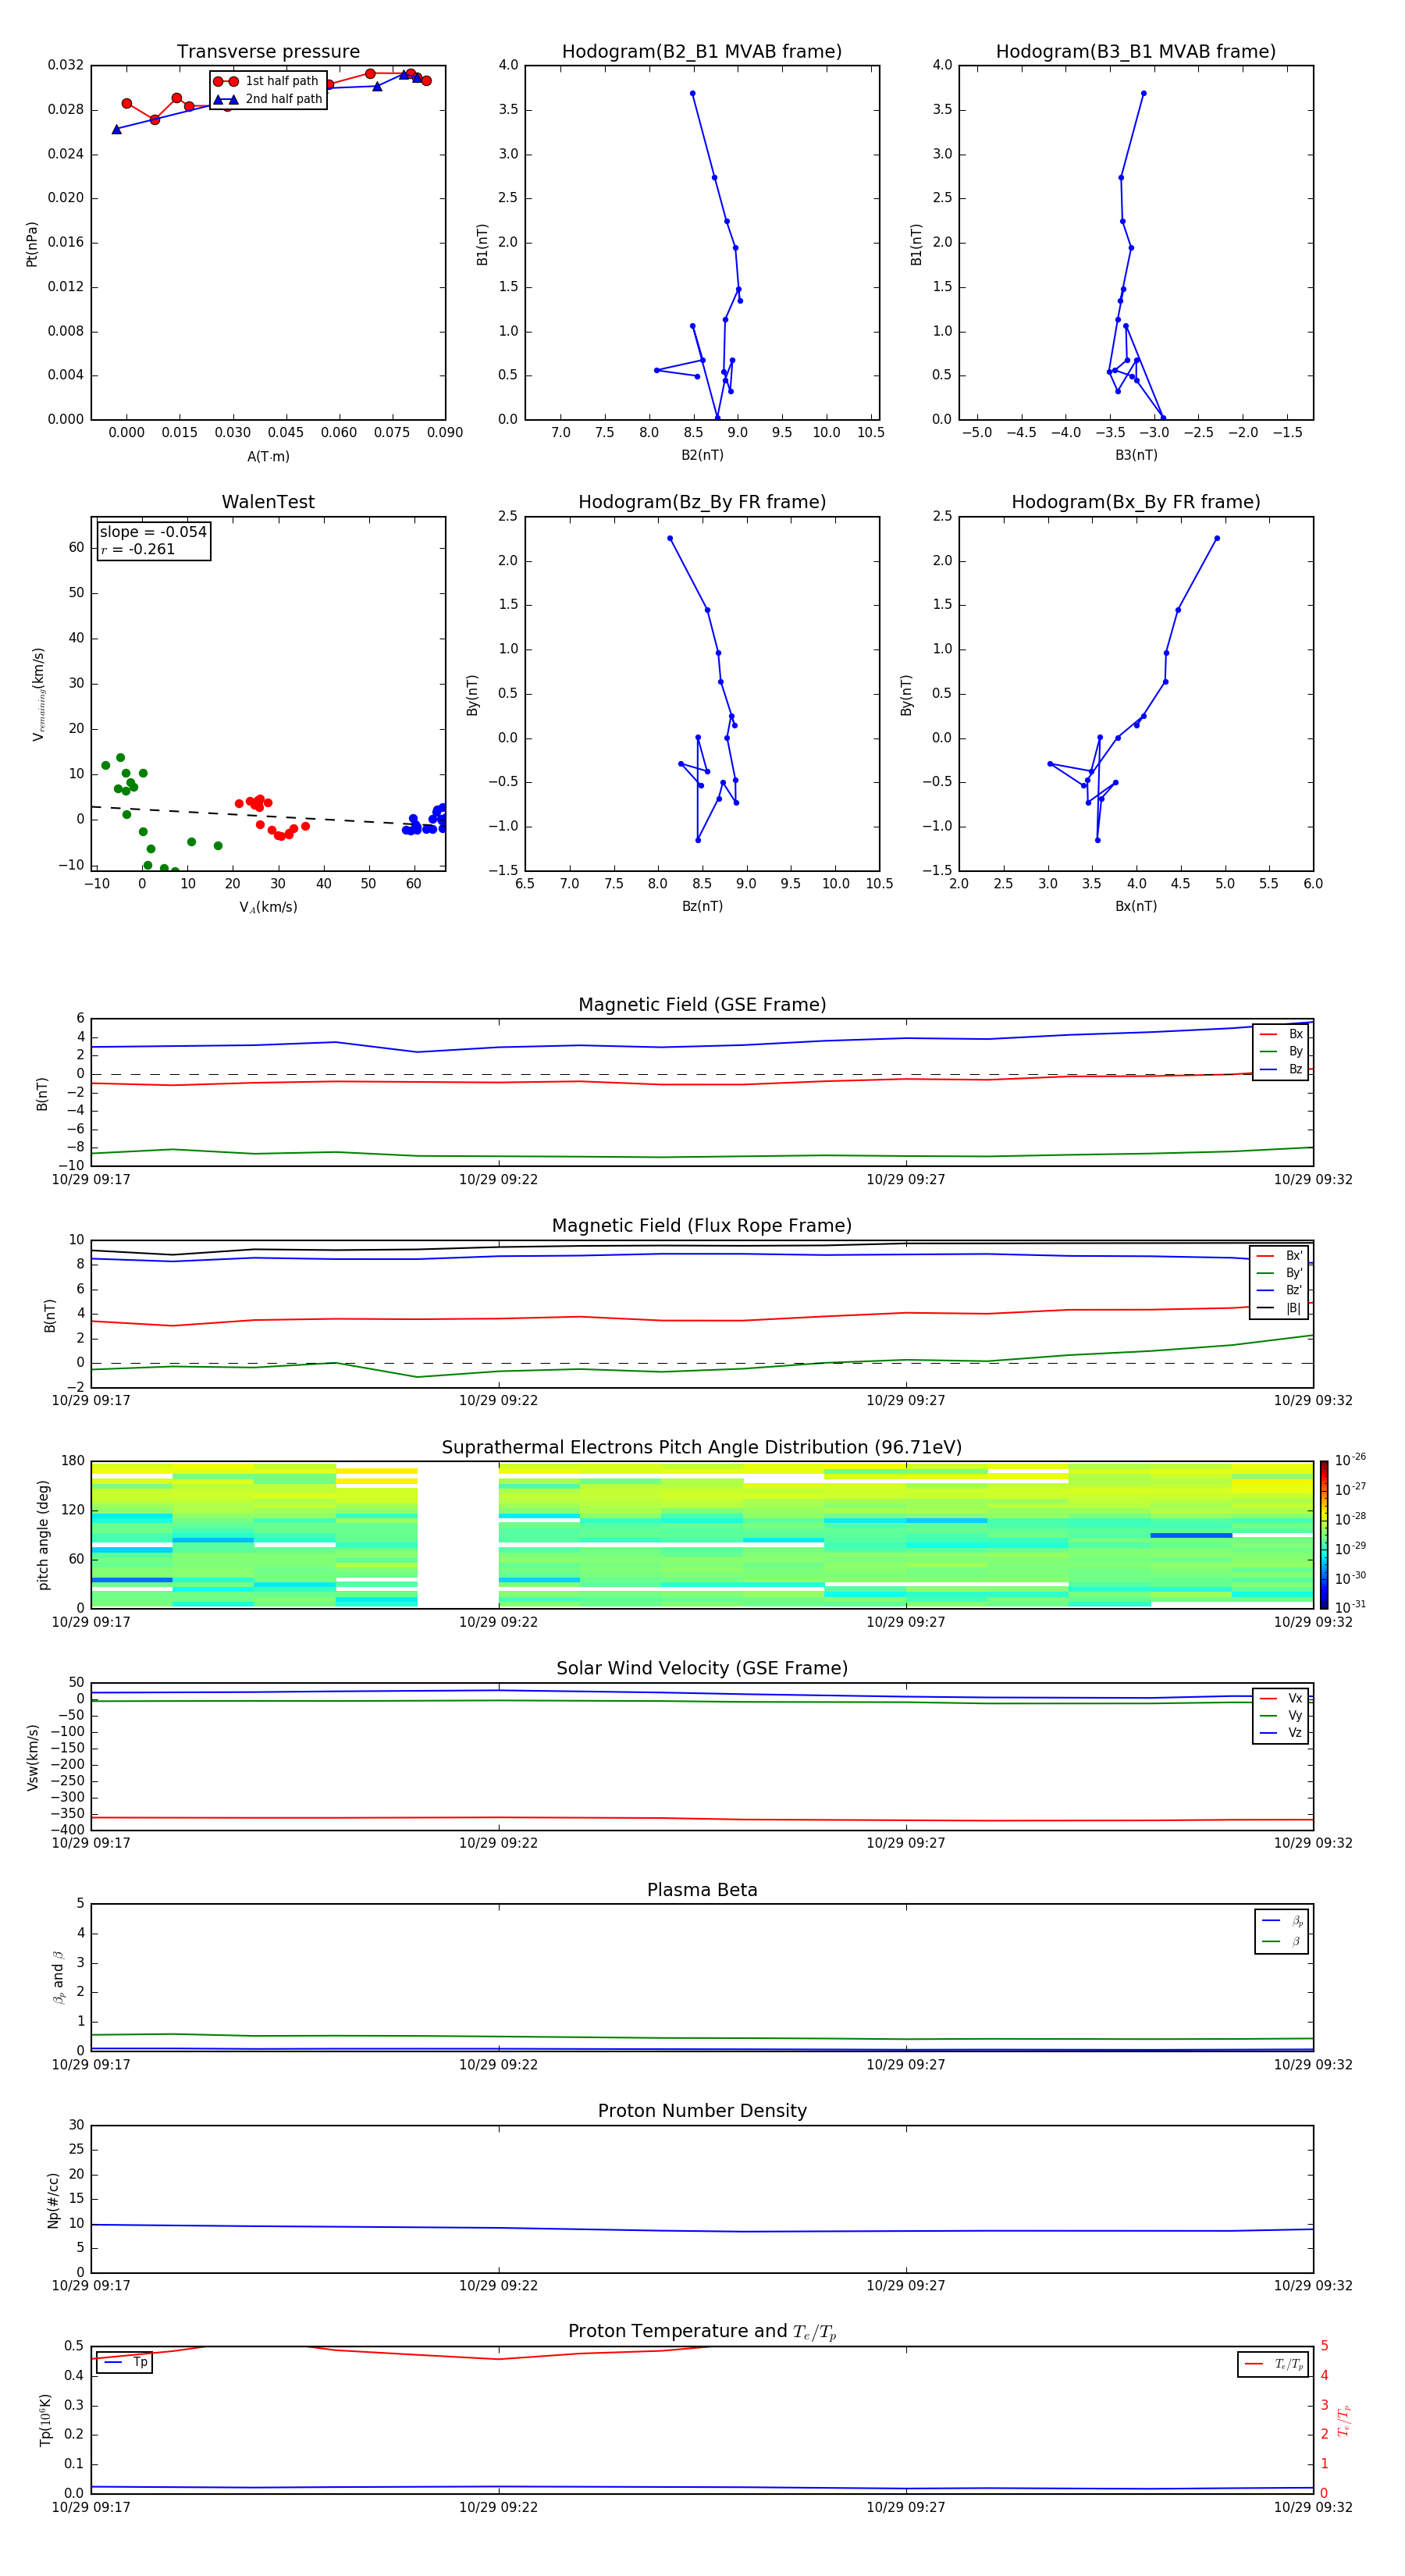Click the |B| legend entry in flux rope panel
Image resolution: width=1405 pixels, height=2576 pixels.
point(1280,1309)
